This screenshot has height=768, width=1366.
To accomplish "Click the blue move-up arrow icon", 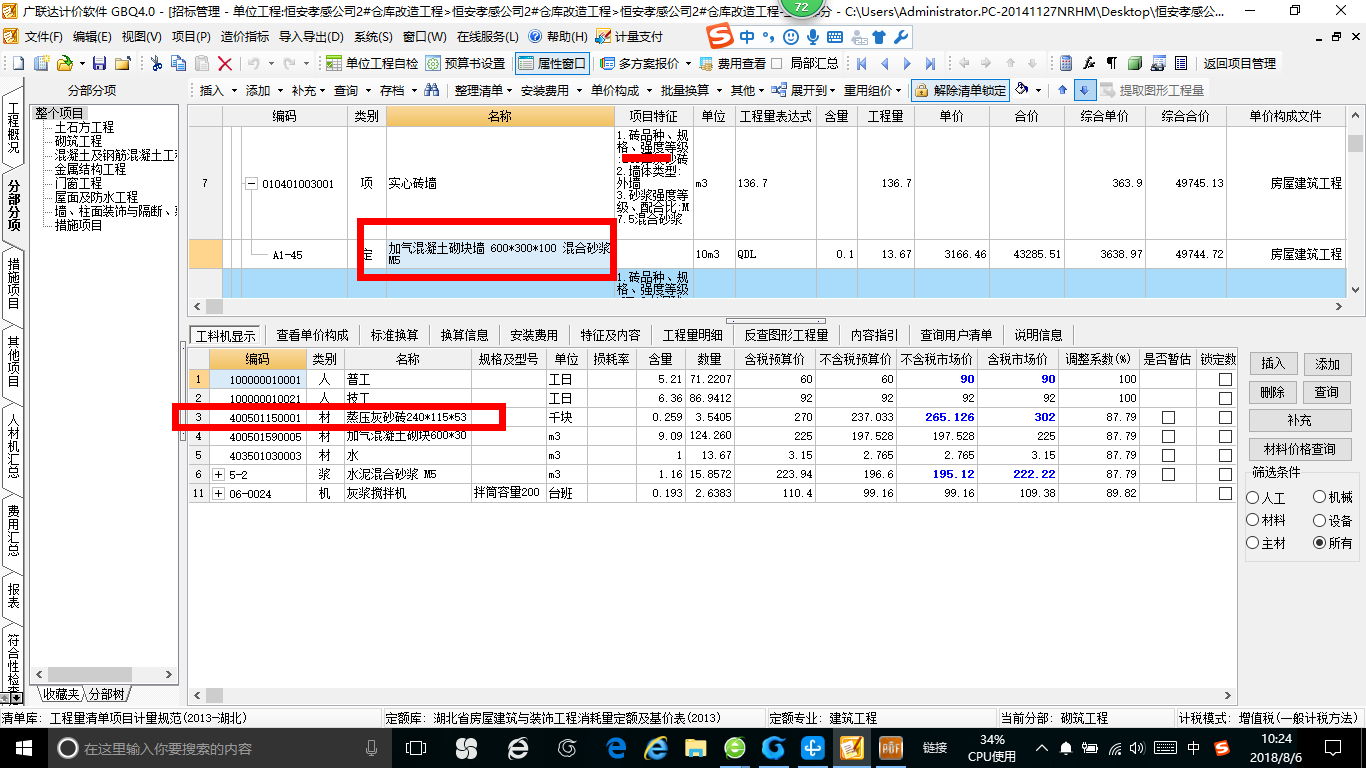I will [1063, 90].
